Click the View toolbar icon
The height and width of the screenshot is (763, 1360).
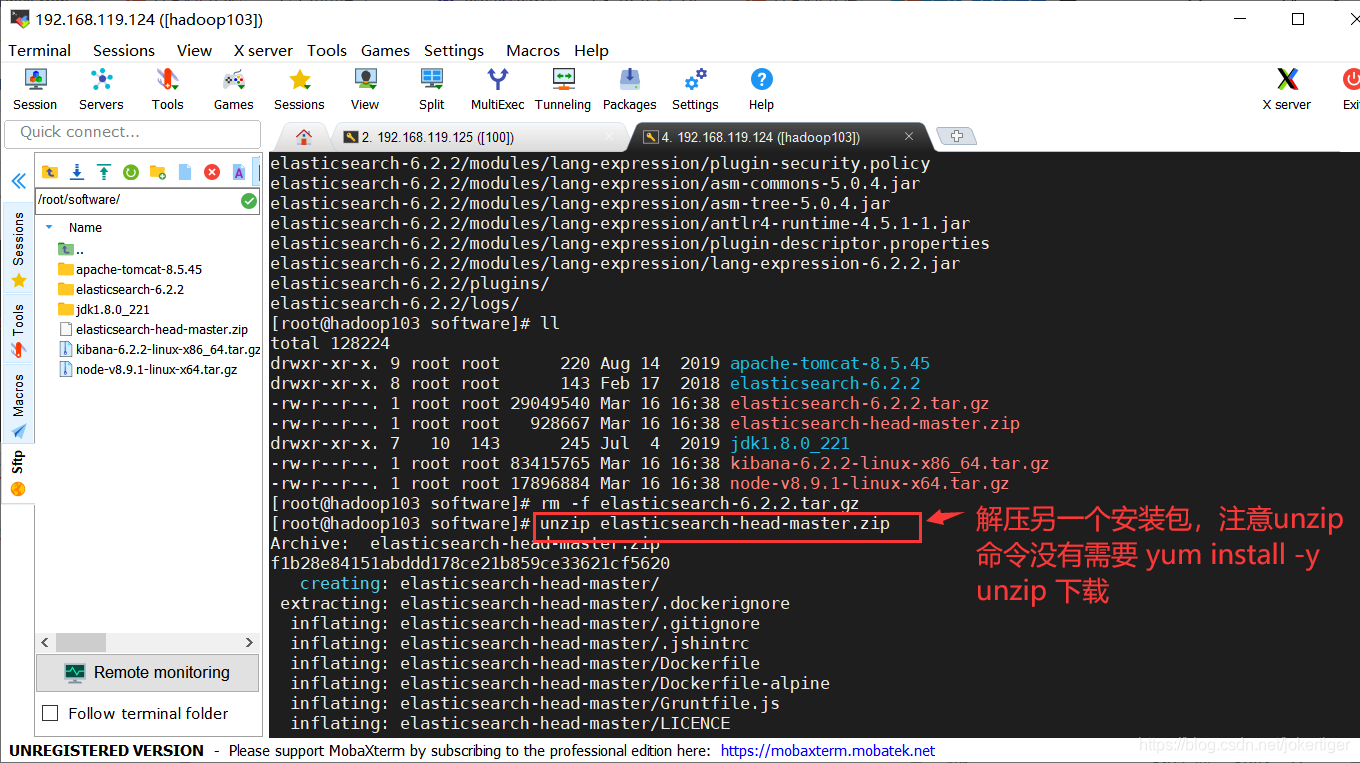pyautogui.click(x=365, y=89)
